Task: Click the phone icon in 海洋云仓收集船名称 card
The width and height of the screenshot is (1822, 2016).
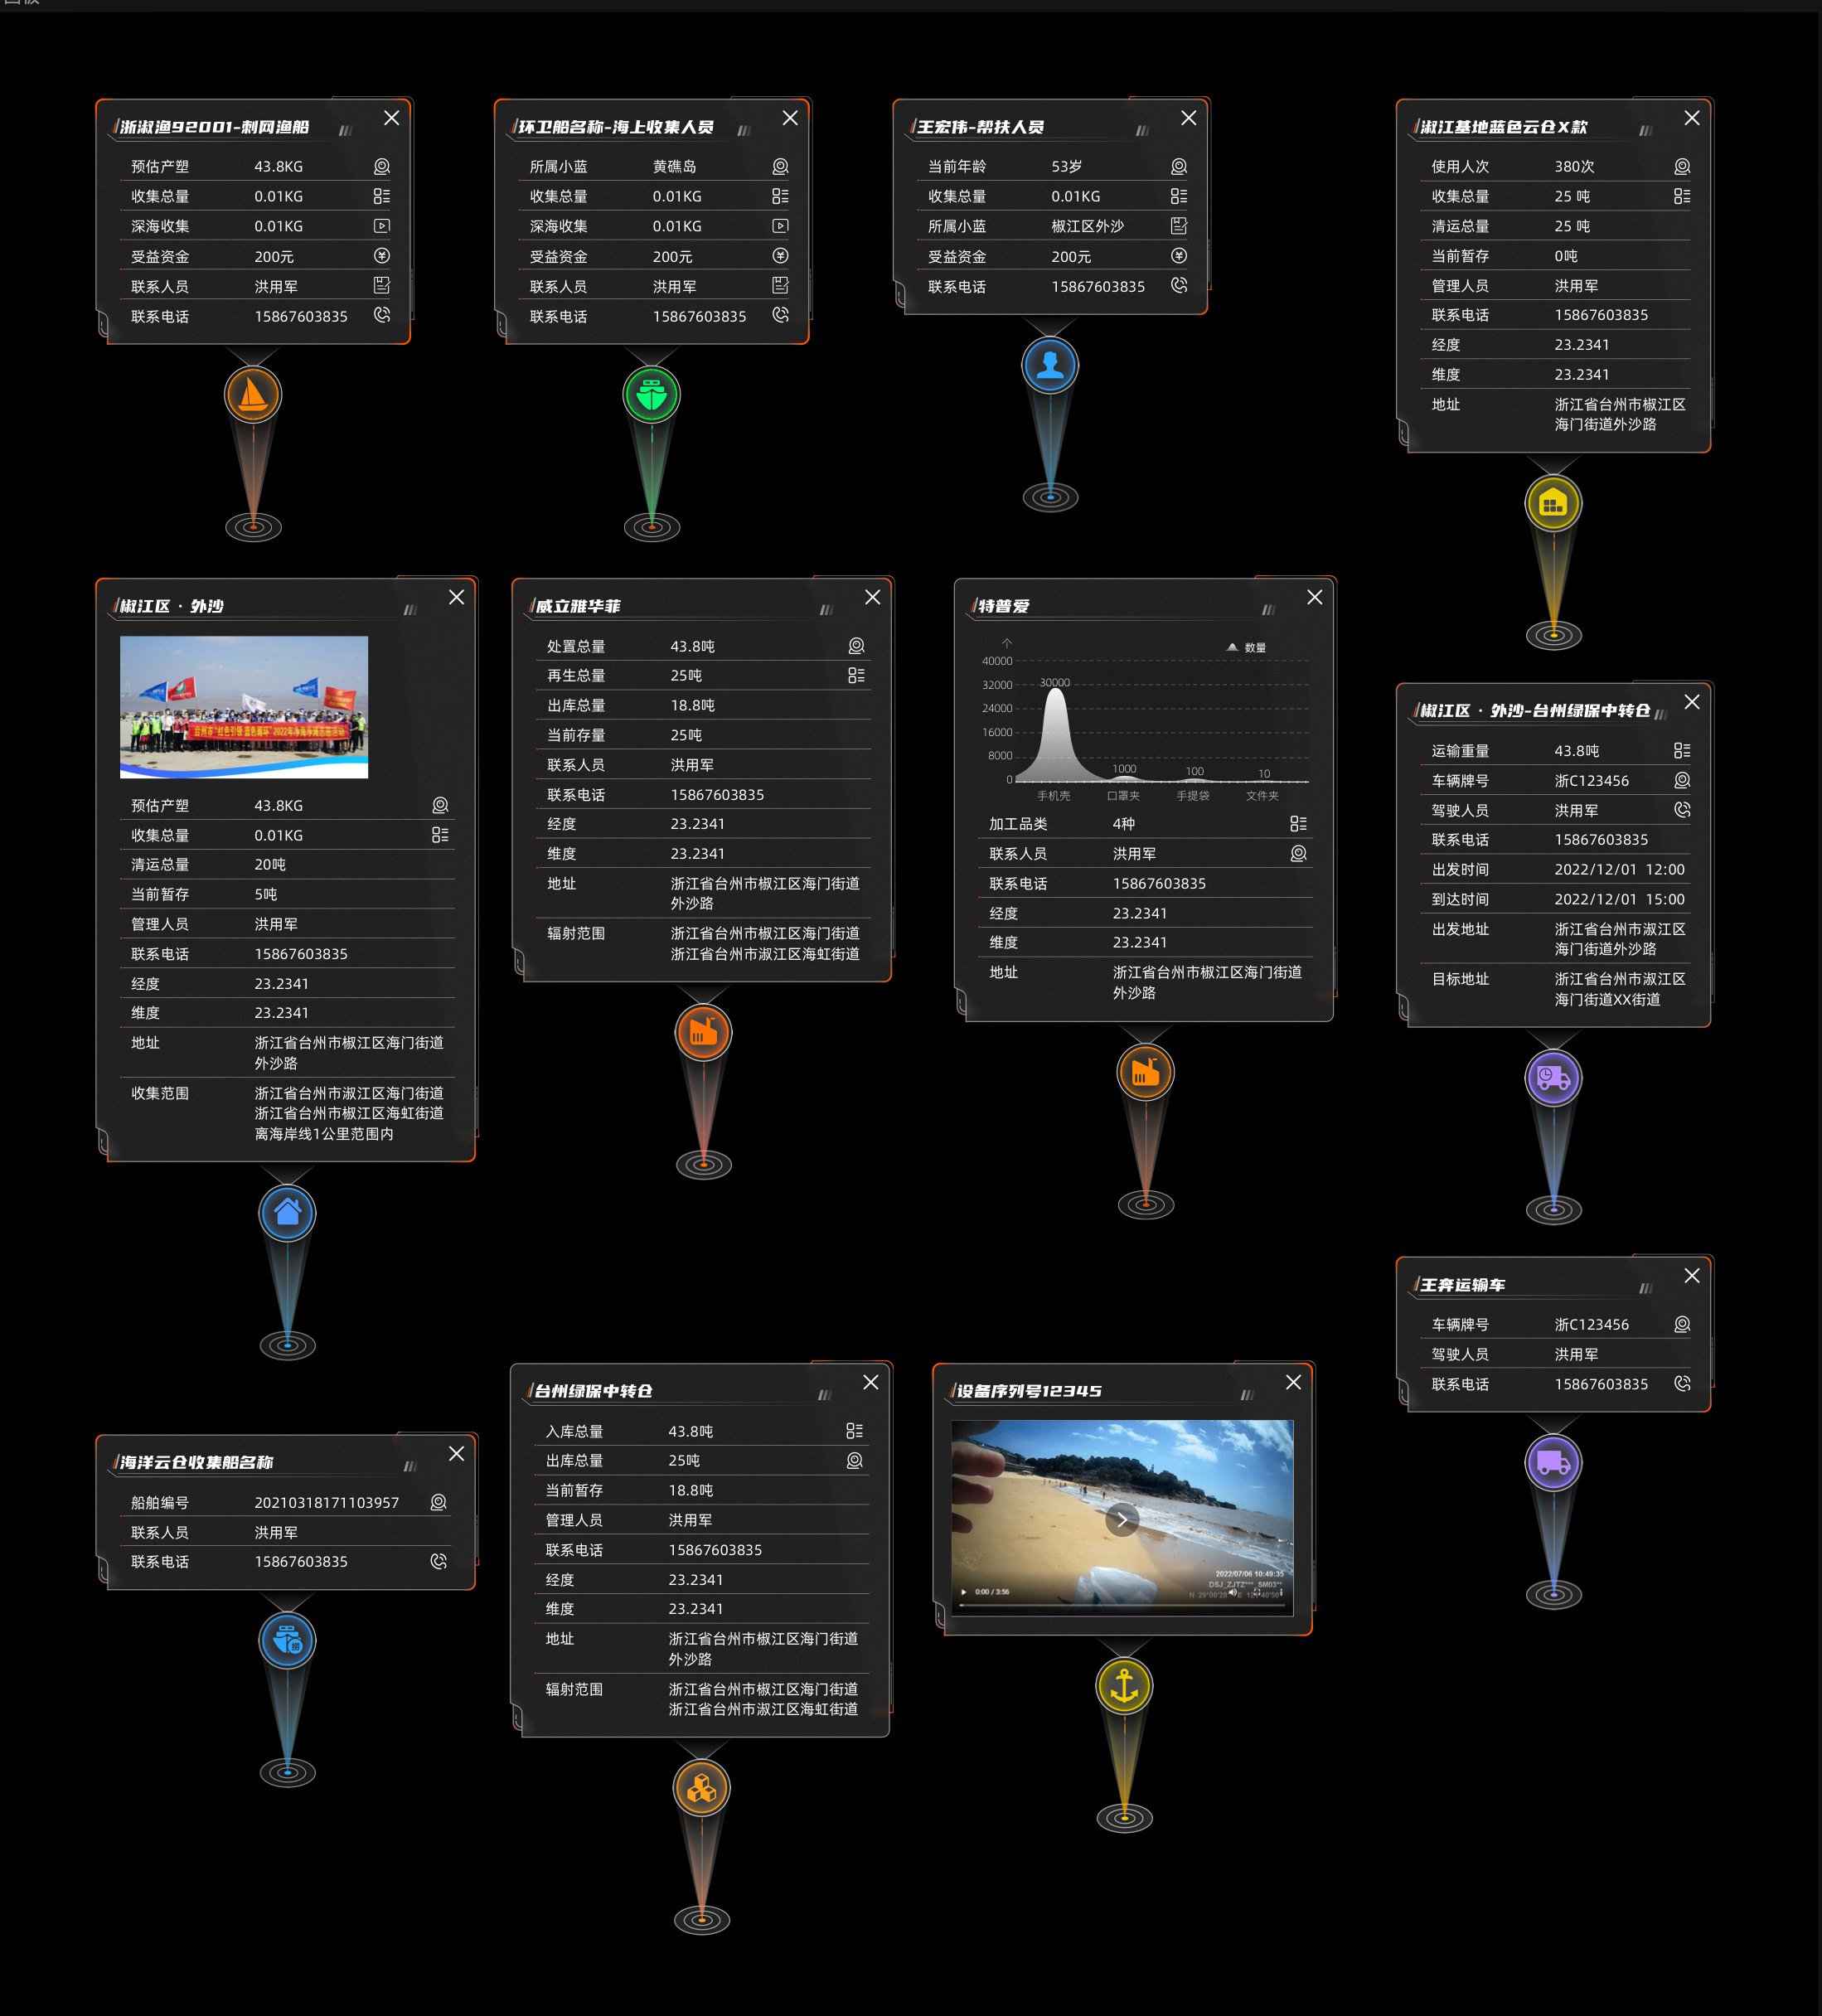Action: [x=438, y=1561]
